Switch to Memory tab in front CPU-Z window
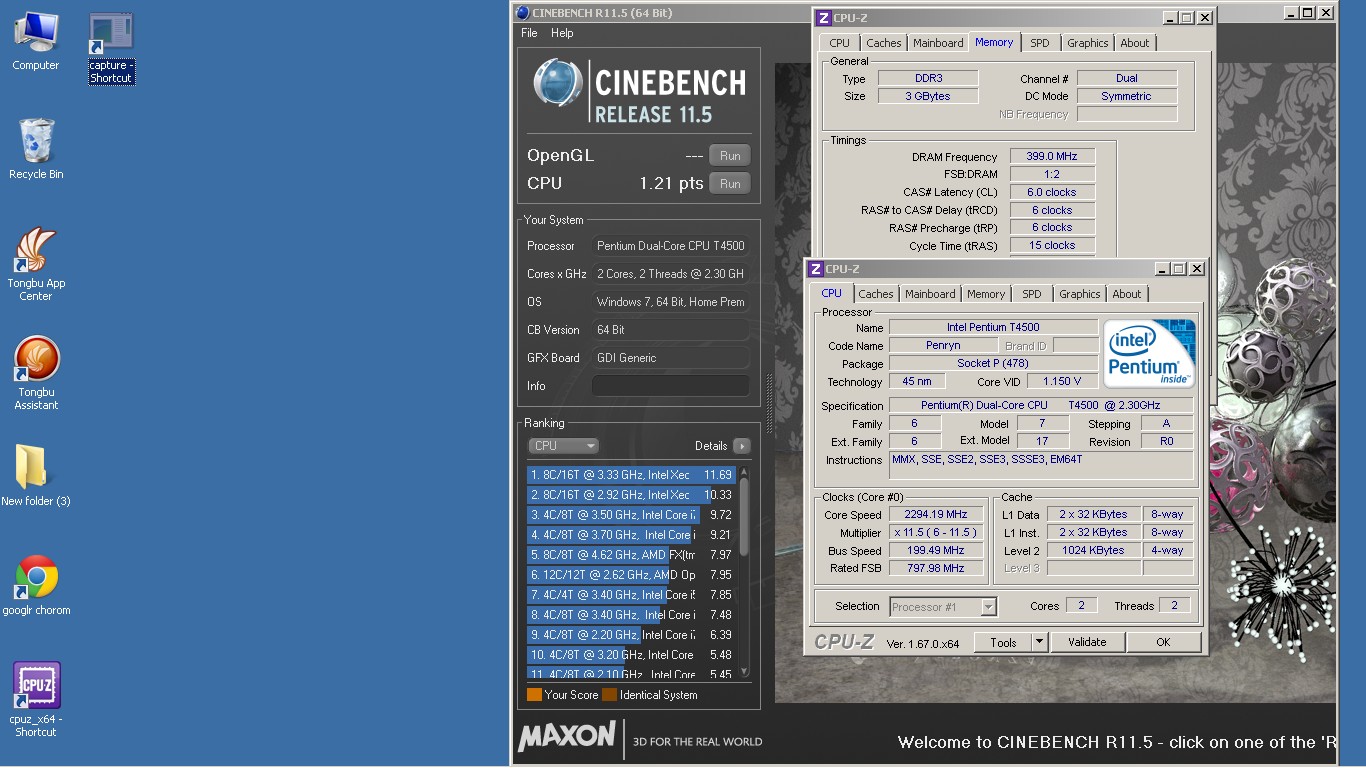Viewport: 1366px width, 768px height. [985, 294]
